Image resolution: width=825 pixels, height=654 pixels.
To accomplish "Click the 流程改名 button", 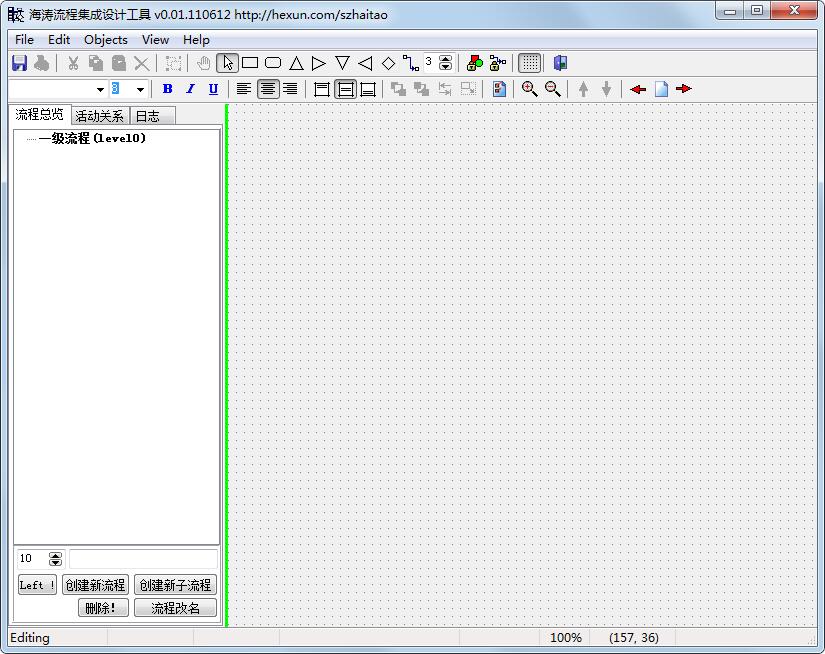I will tap(175, 608).
